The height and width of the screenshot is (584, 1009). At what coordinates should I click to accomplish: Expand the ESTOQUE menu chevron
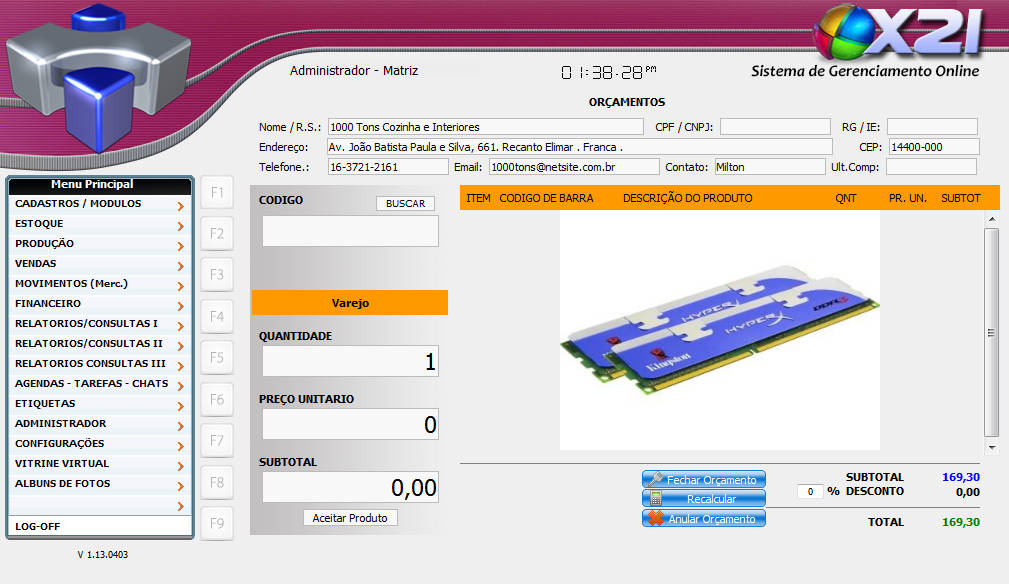click(x=180, y=226)
